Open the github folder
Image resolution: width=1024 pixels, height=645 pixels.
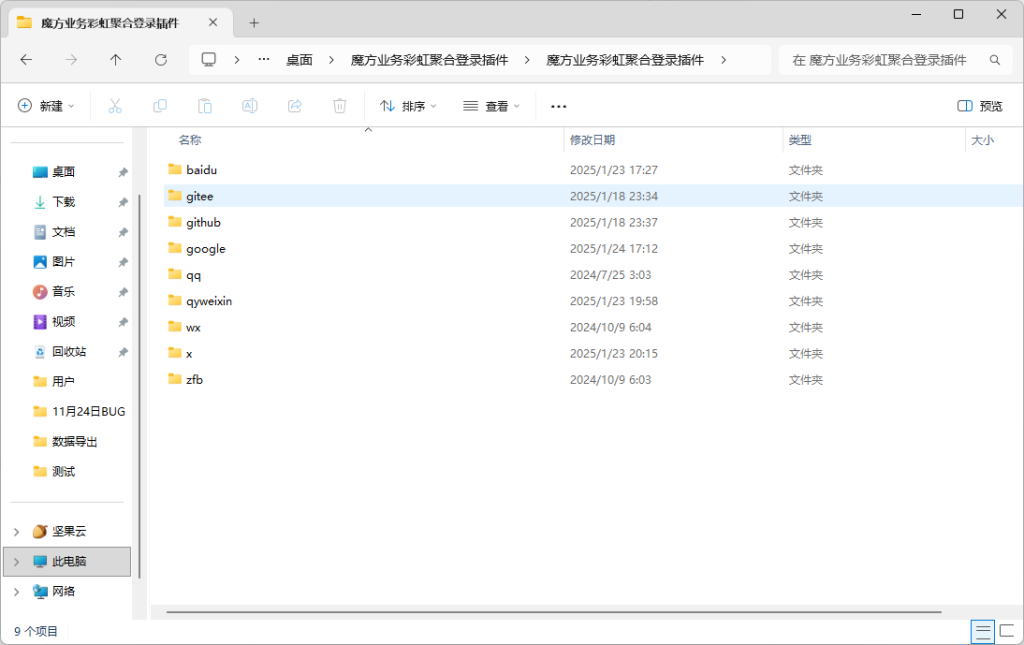pyautogui.click(x=202, y=222)
